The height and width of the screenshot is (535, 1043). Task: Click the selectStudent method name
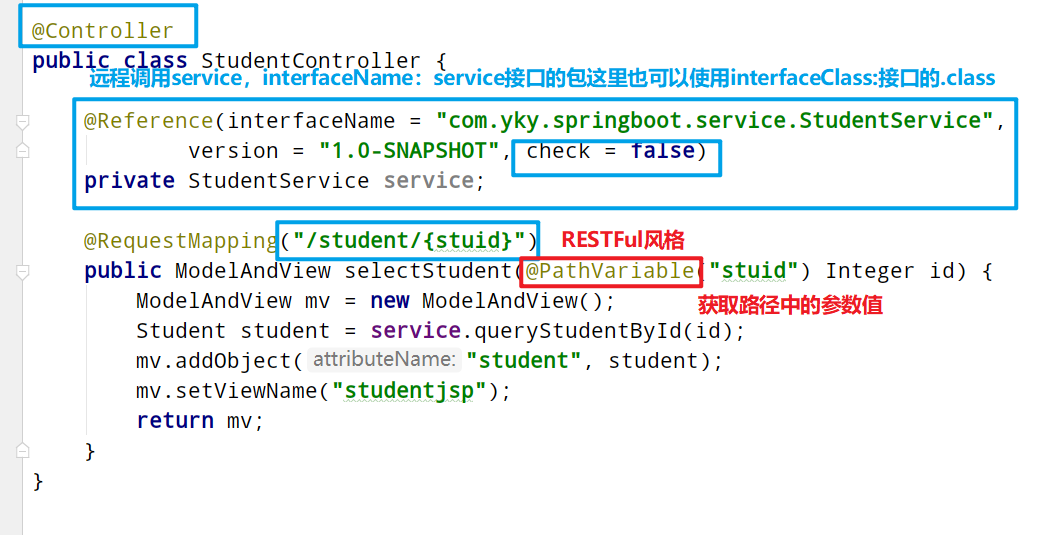pyautogui.click(x=428, y=271)
